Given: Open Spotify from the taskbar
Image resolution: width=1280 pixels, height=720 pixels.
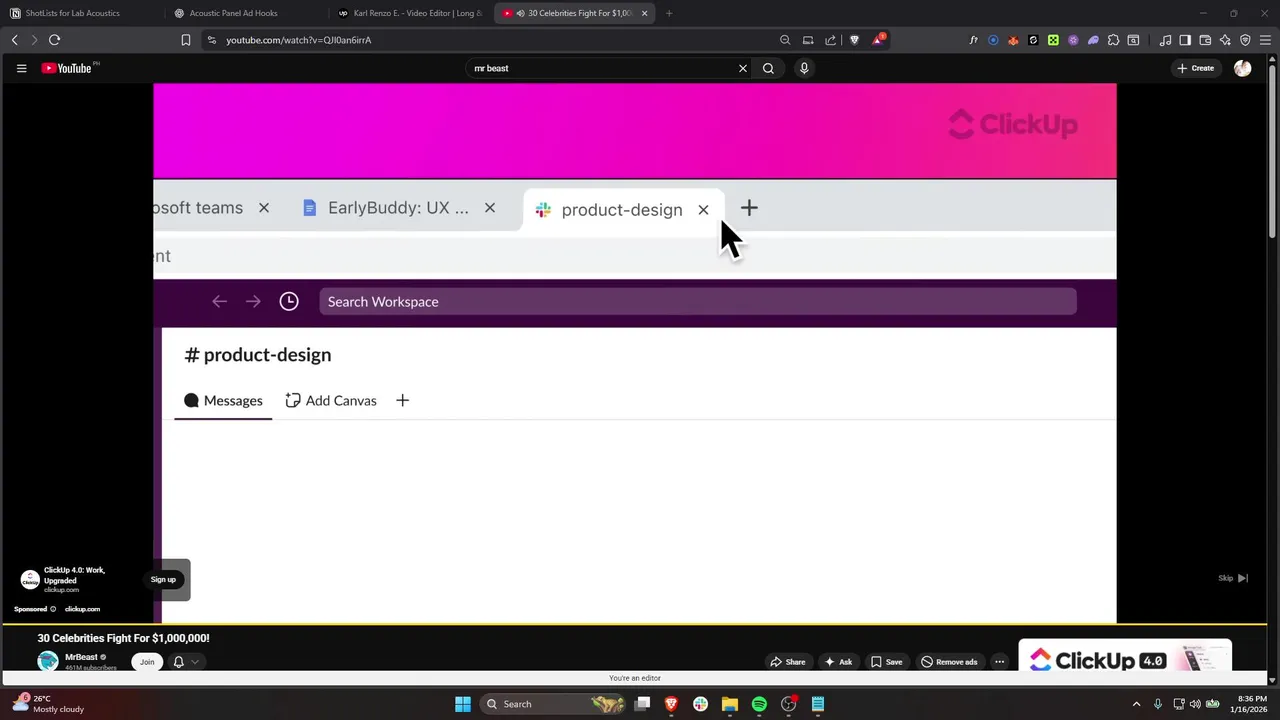Looking at the screenshot, I should coord(759,704).
